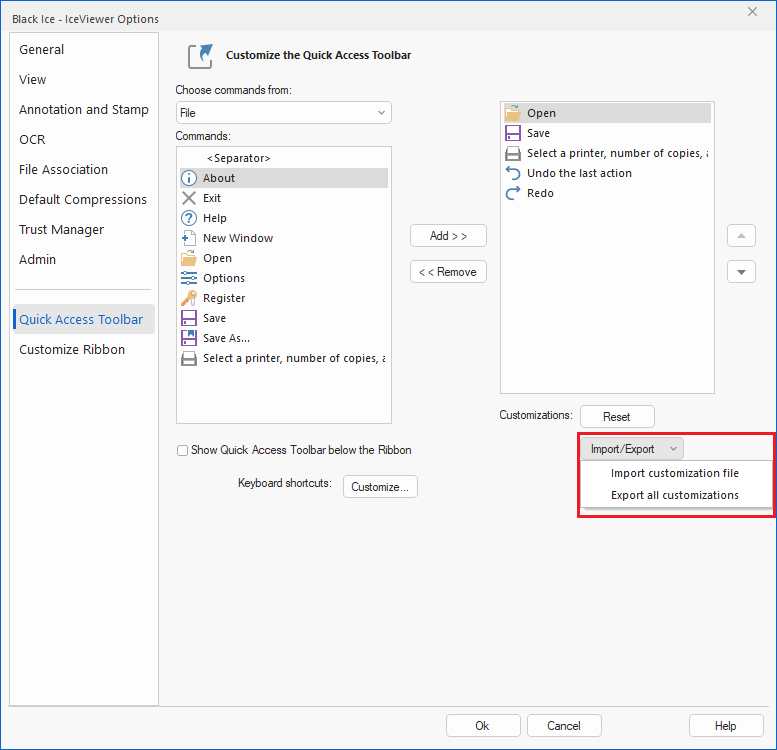The width and height of the screenshot is (777, 750).
Task: Click the Save icon in toolbar list
Action: pyautogui.click(x=513, y=133)
